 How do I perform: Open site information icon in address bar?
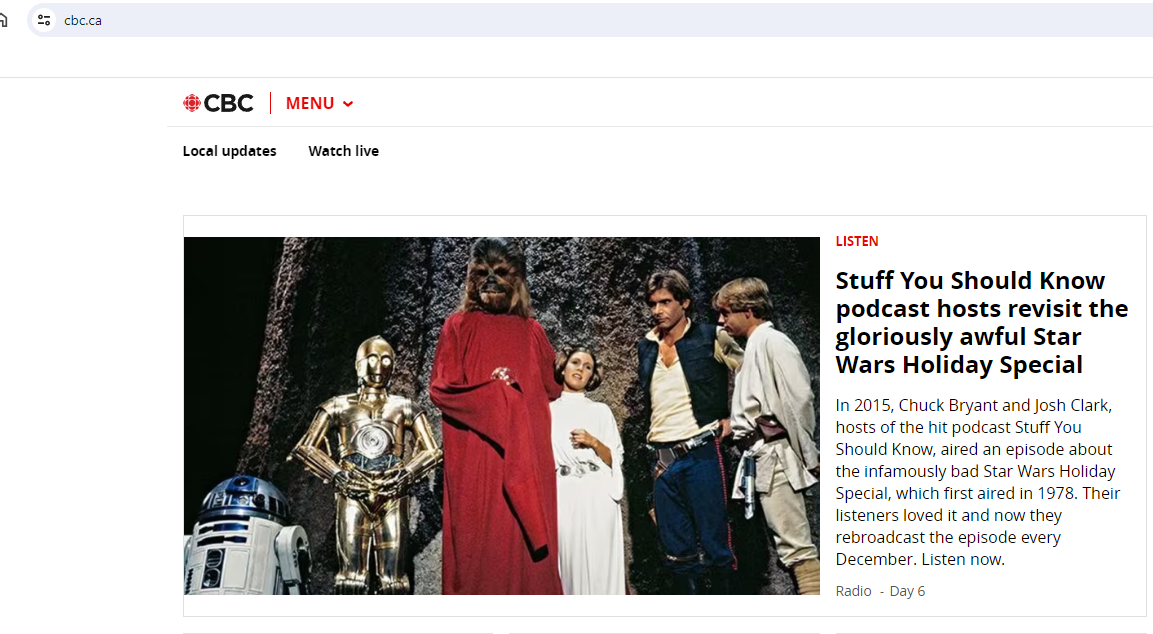[x=43, y=20]
